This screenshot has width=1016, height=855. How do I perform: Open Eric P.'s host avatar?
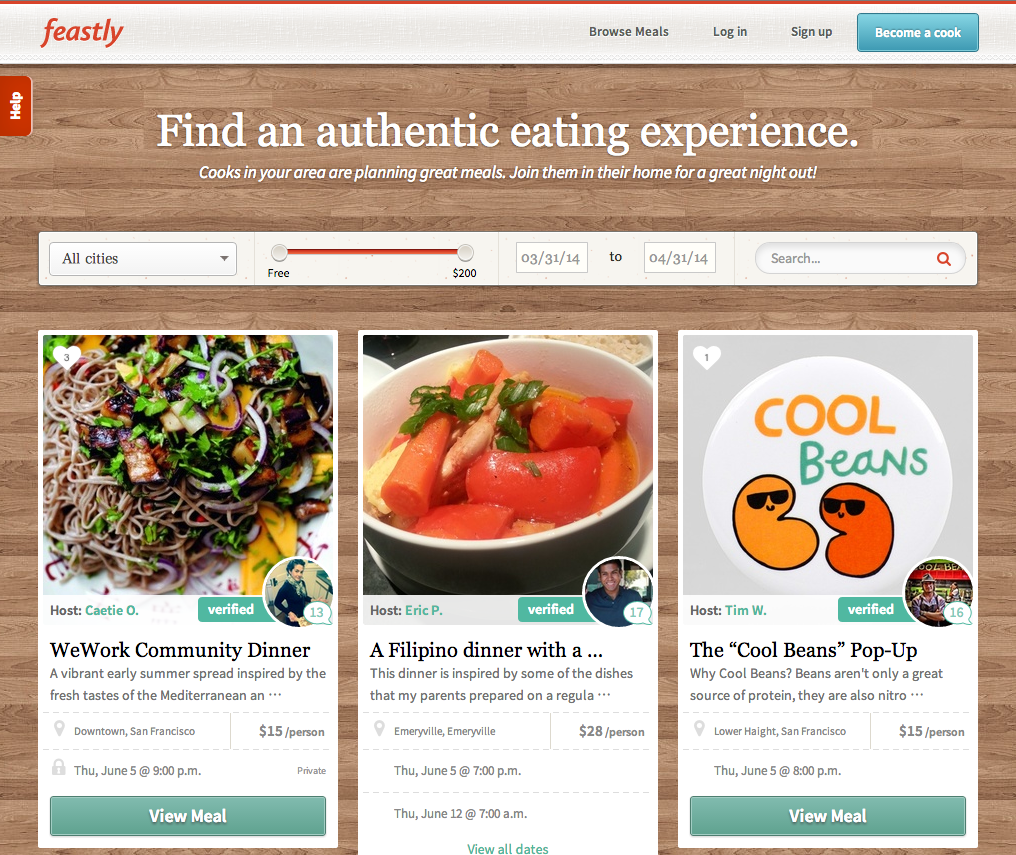tap(618, 591)
